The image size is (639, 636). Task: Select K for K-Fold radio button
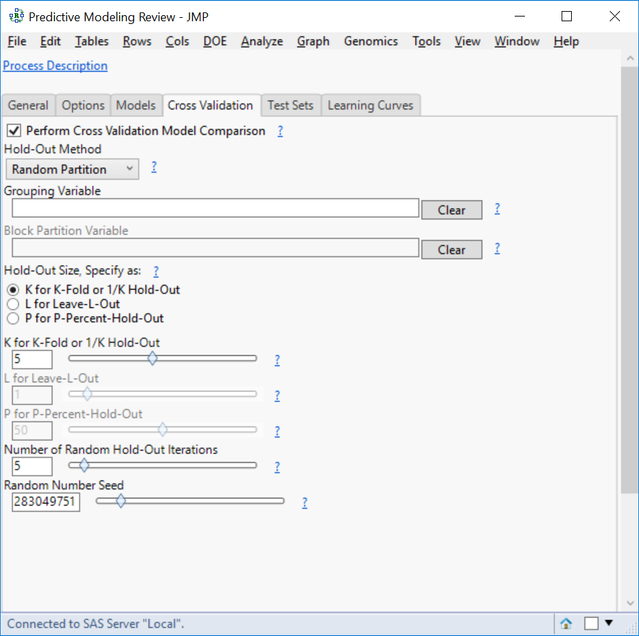click(x=13, y=290)
